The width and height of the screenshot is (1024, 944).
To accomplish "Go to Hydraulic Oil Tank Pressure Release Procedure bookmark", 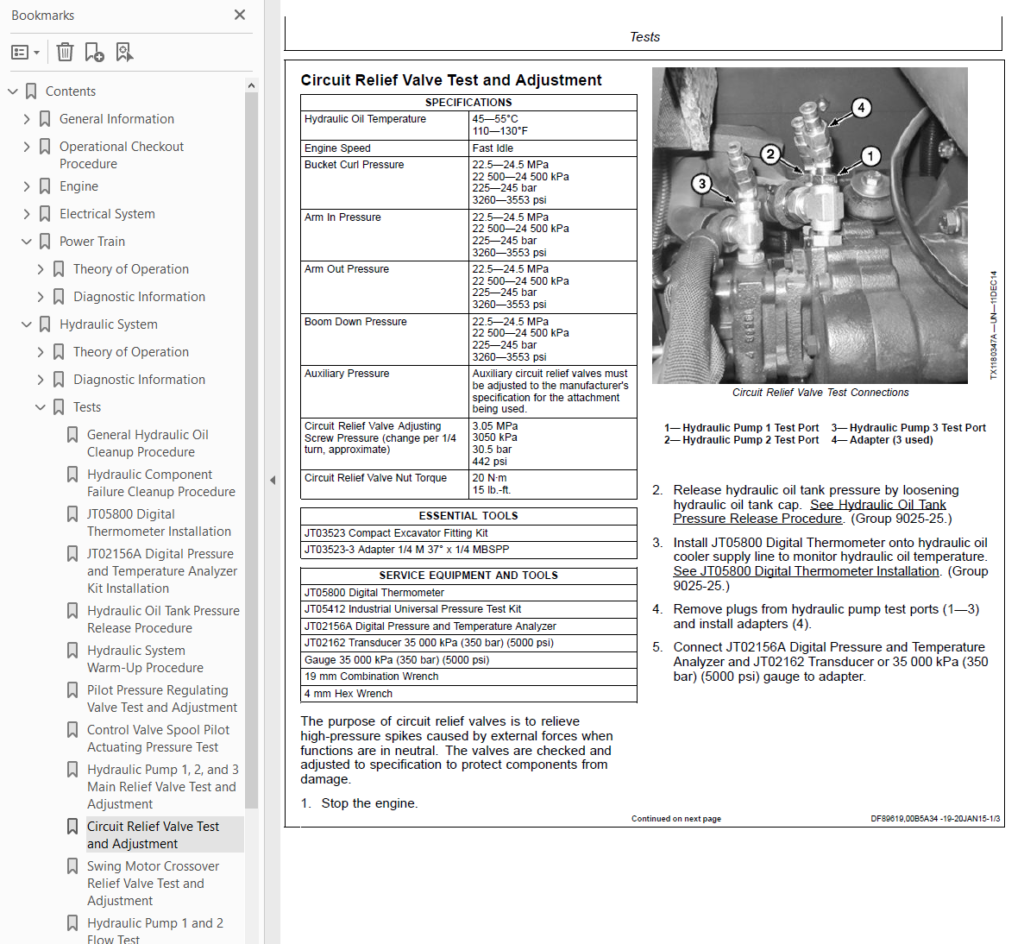I will point(163,620).
